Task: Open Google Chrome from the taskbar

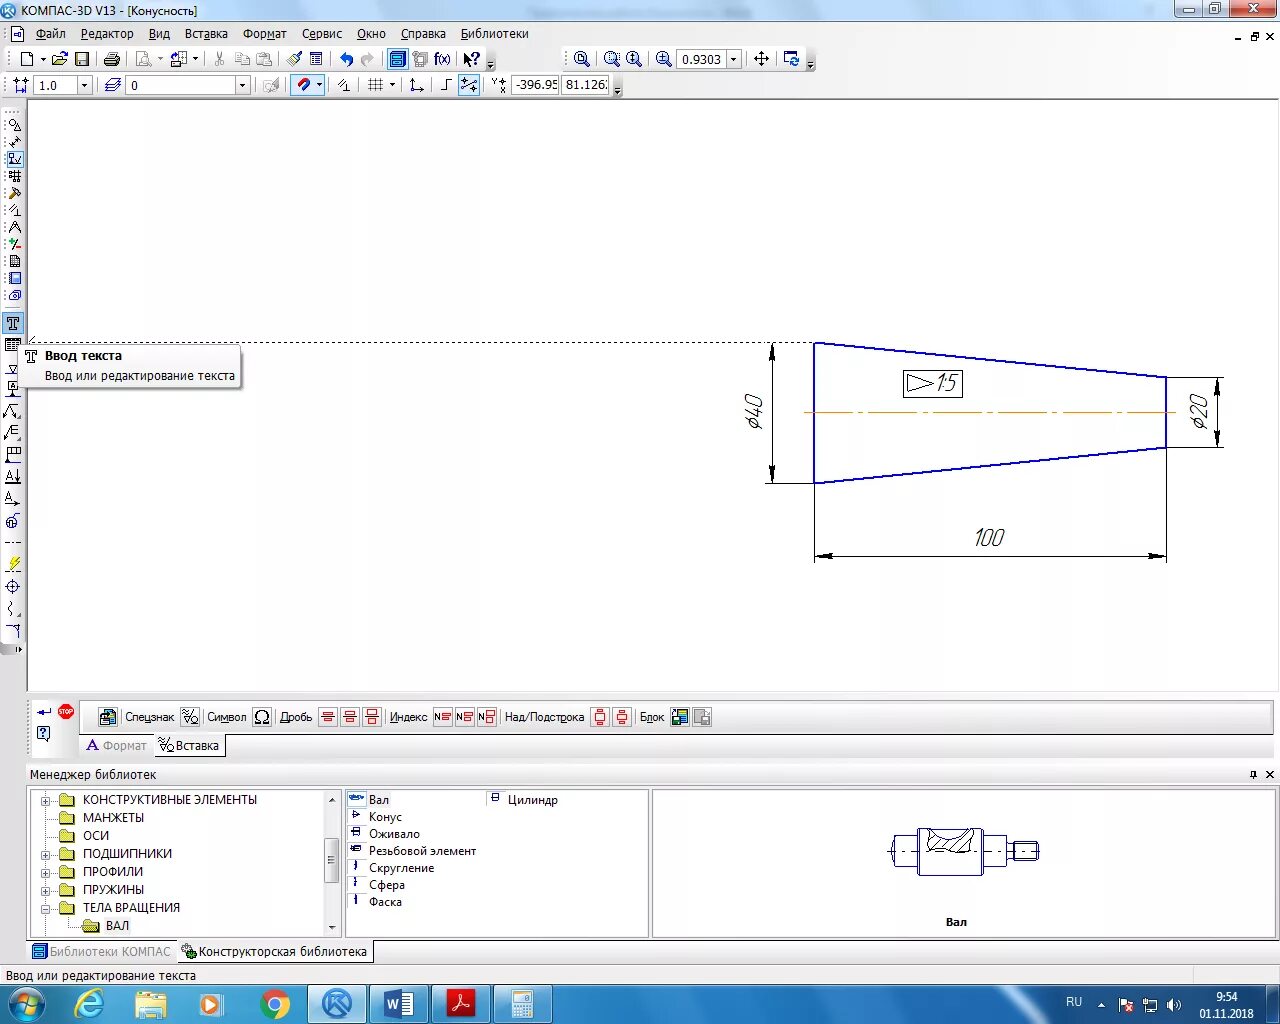Action: click(275, 1004)
